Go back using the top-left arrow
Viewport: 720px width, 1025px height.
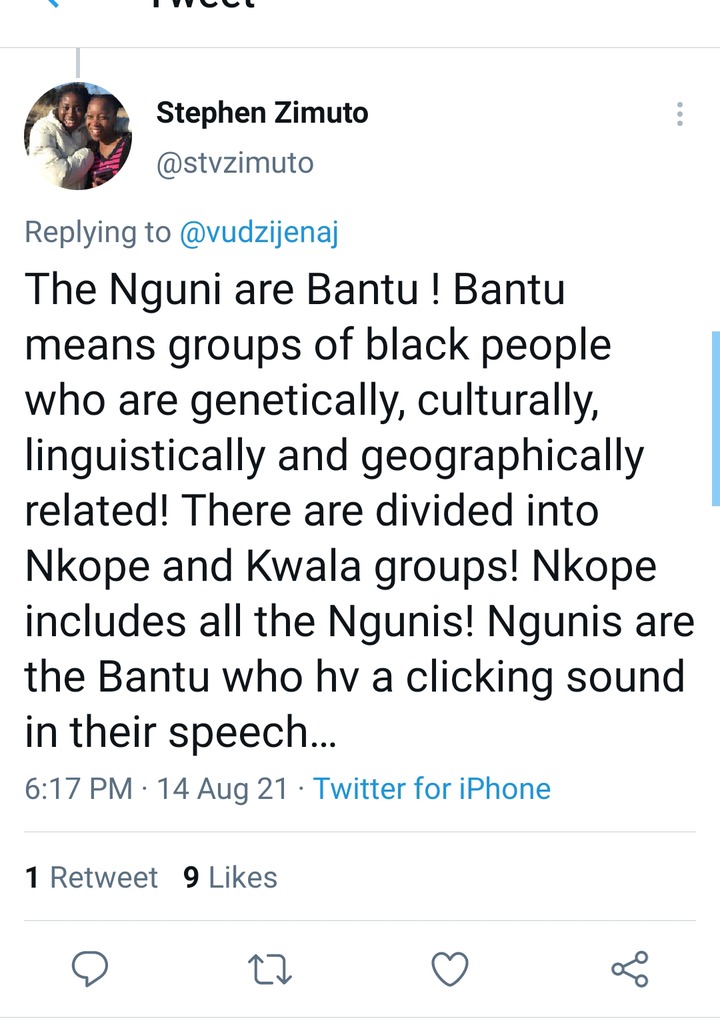(52, 3)
